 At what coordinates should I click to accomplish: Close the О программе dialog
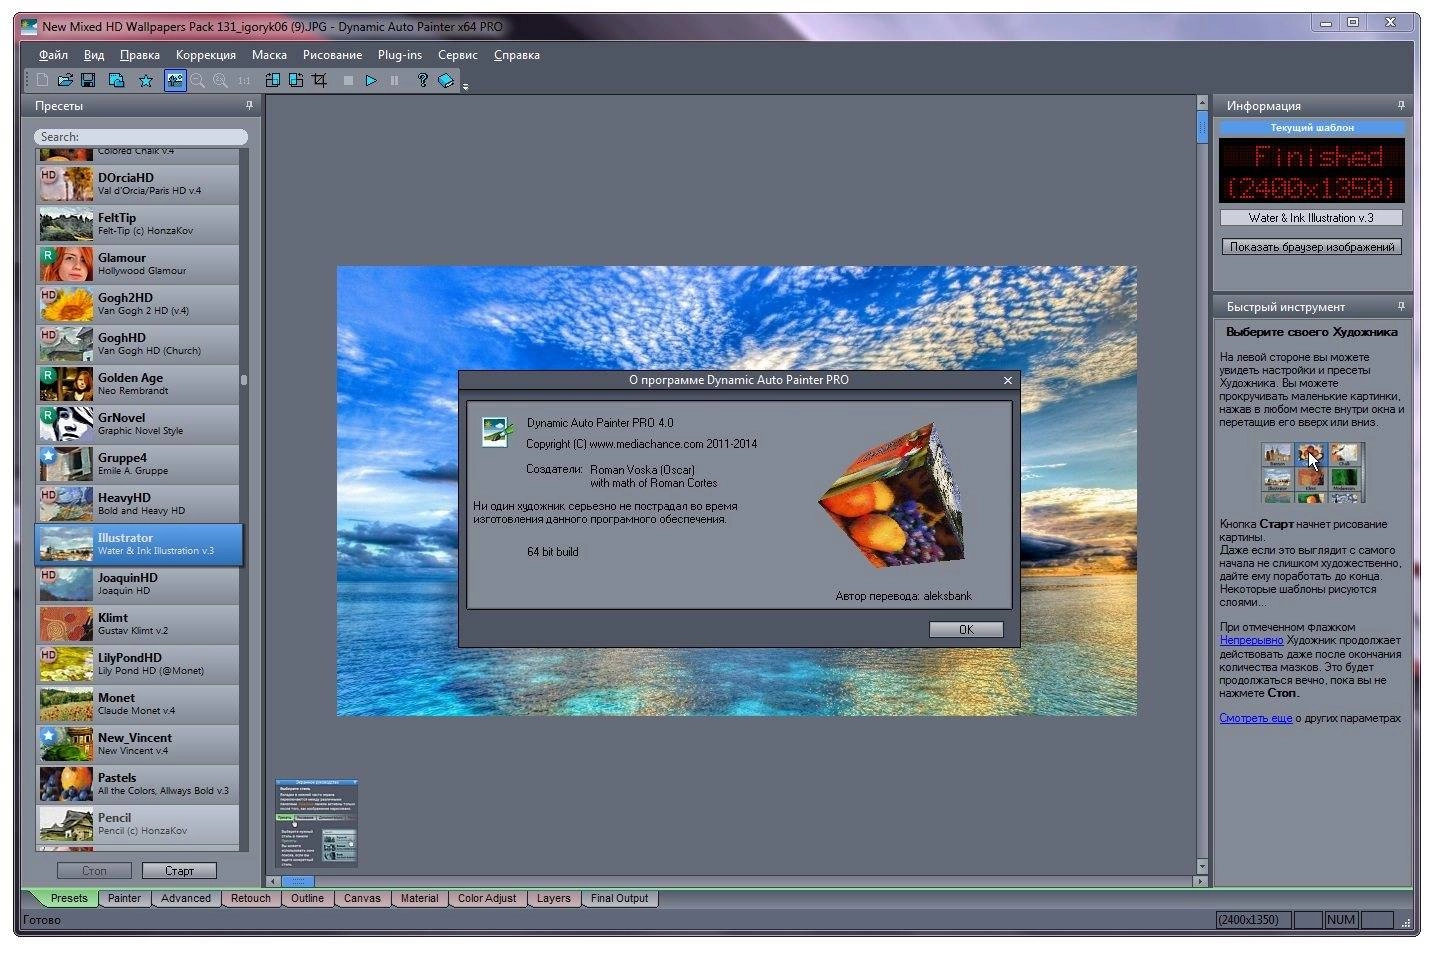coord(1008,380)
